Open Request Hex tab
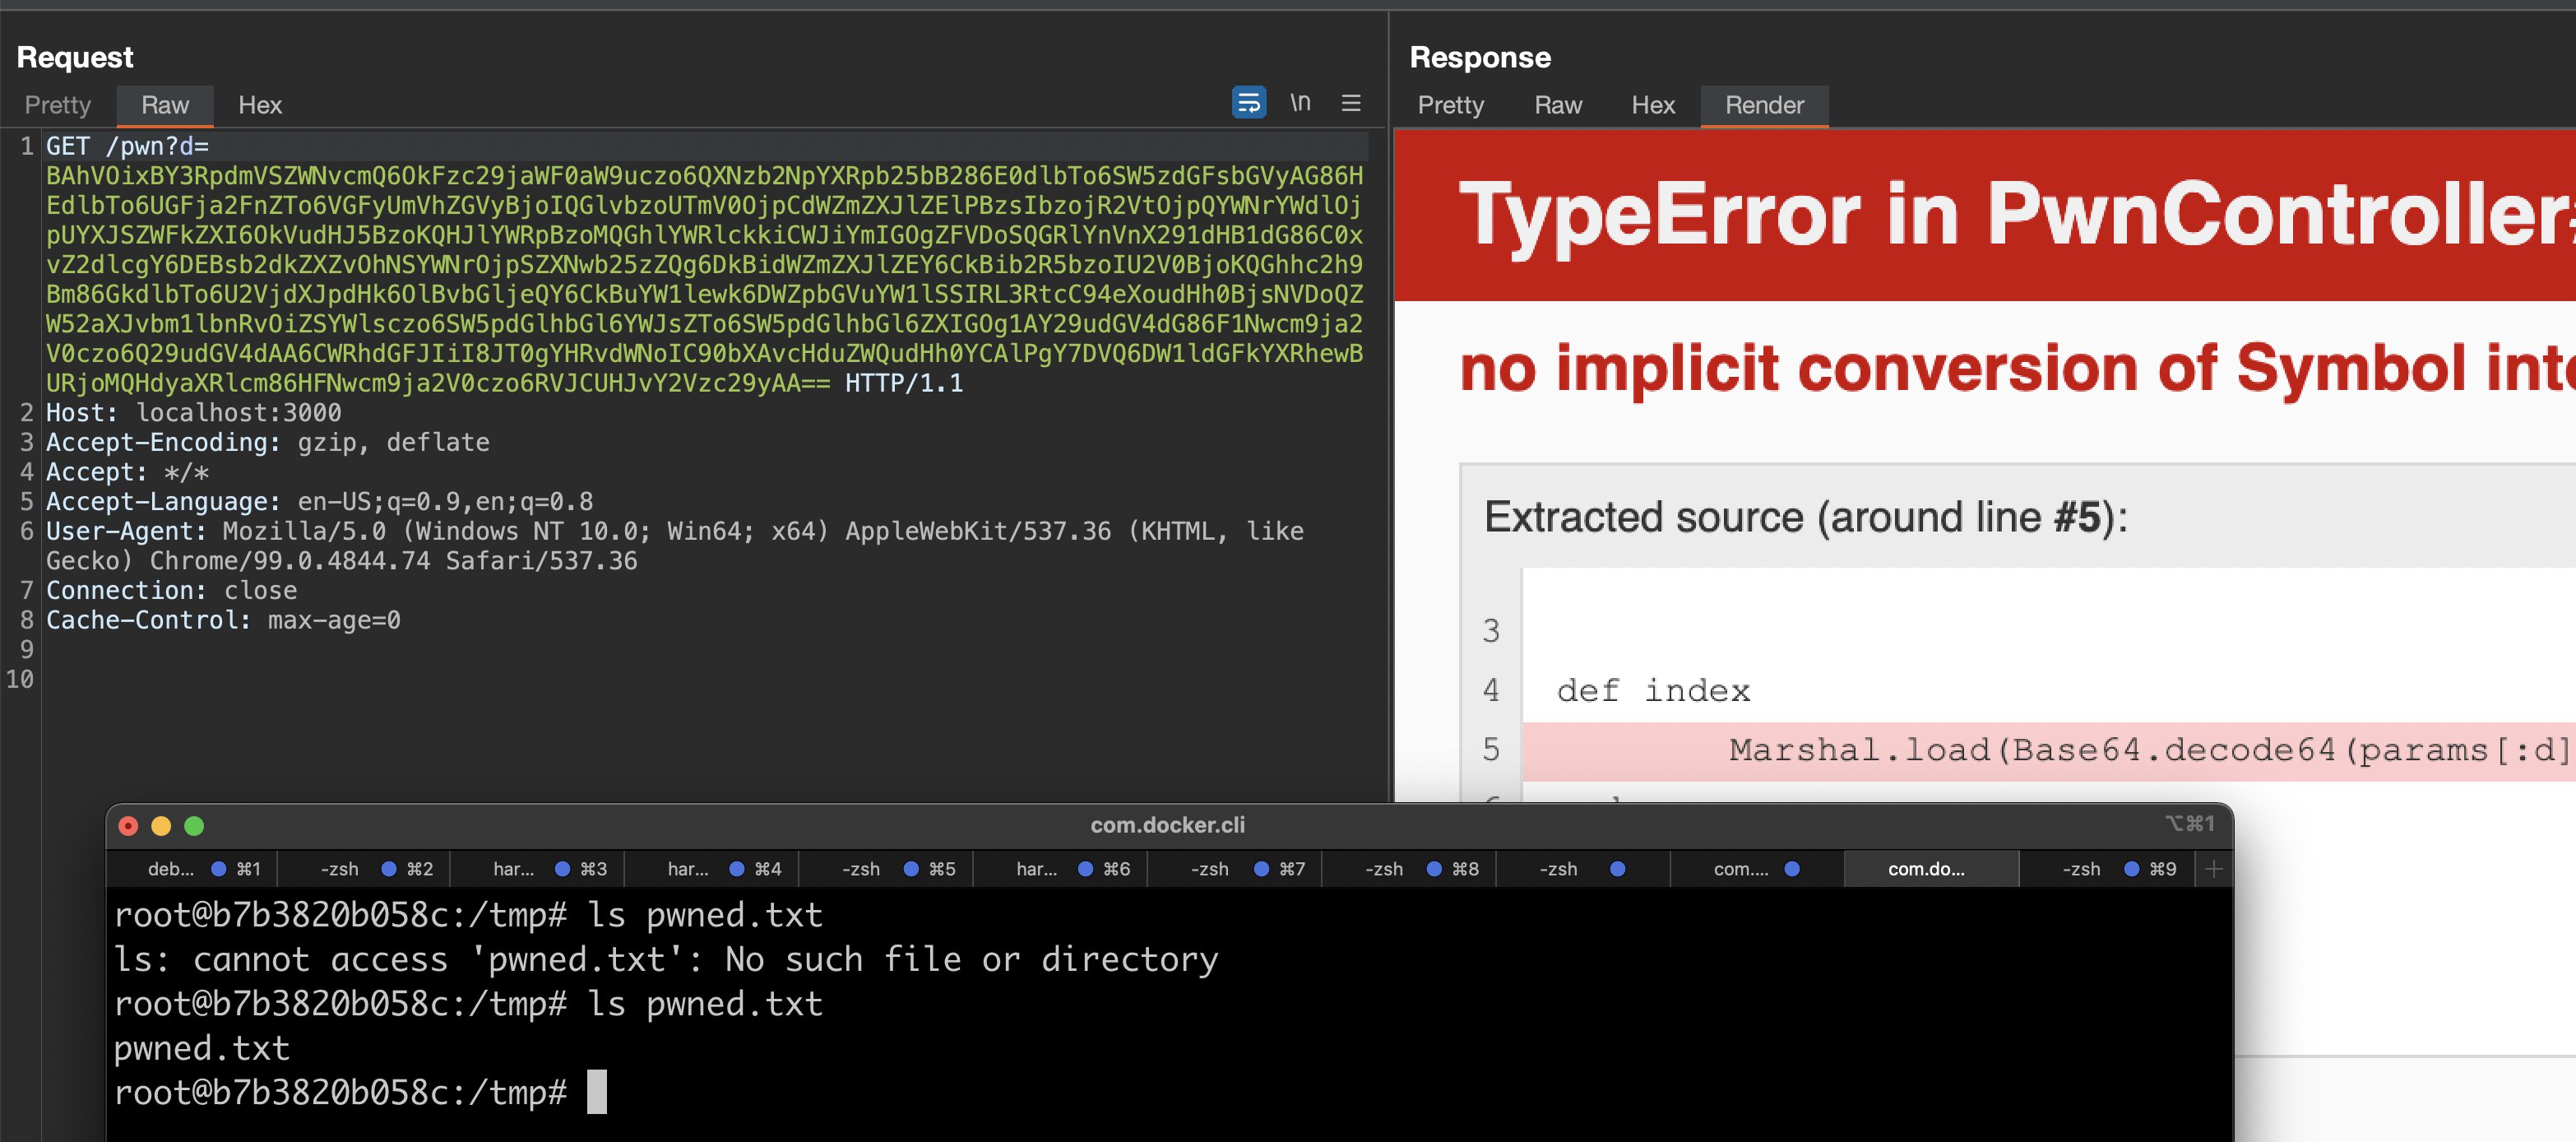The image size is (2576, 1142). pyautogui.click(x=260, y=105)
